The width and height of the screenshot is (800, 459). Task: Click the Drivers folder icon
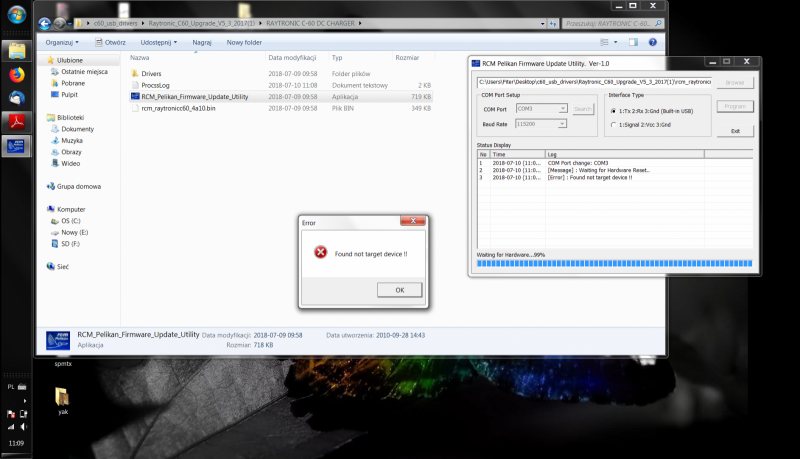click(135, 74)
